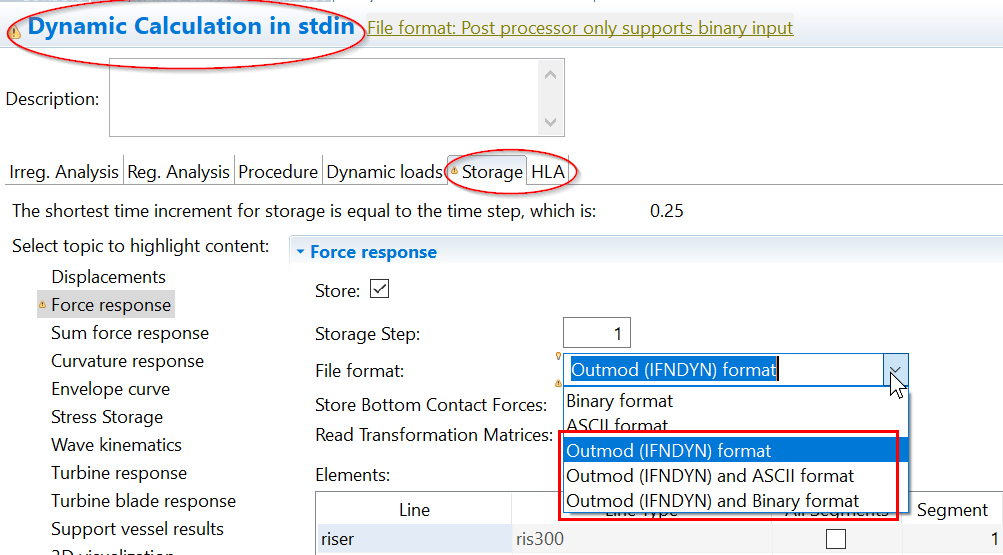Switch to Irreg. Analysis tab

pyautogui.click(x=63, y=172)
